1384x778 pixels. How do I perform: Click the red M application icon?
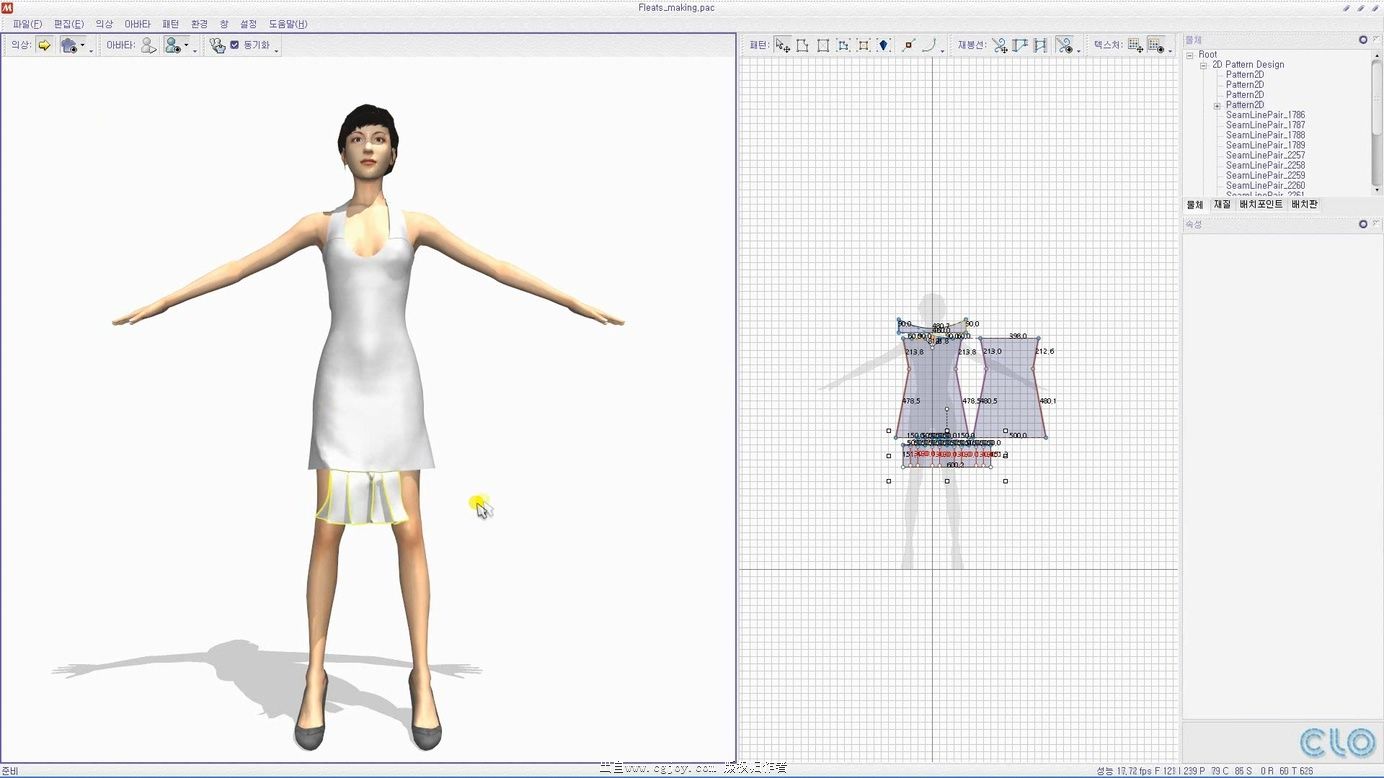point(6,8)
